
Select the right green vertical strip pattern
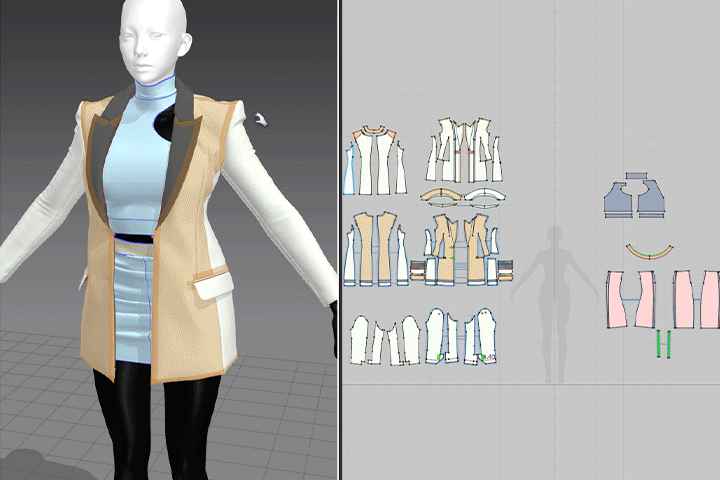tap(668, 343)
